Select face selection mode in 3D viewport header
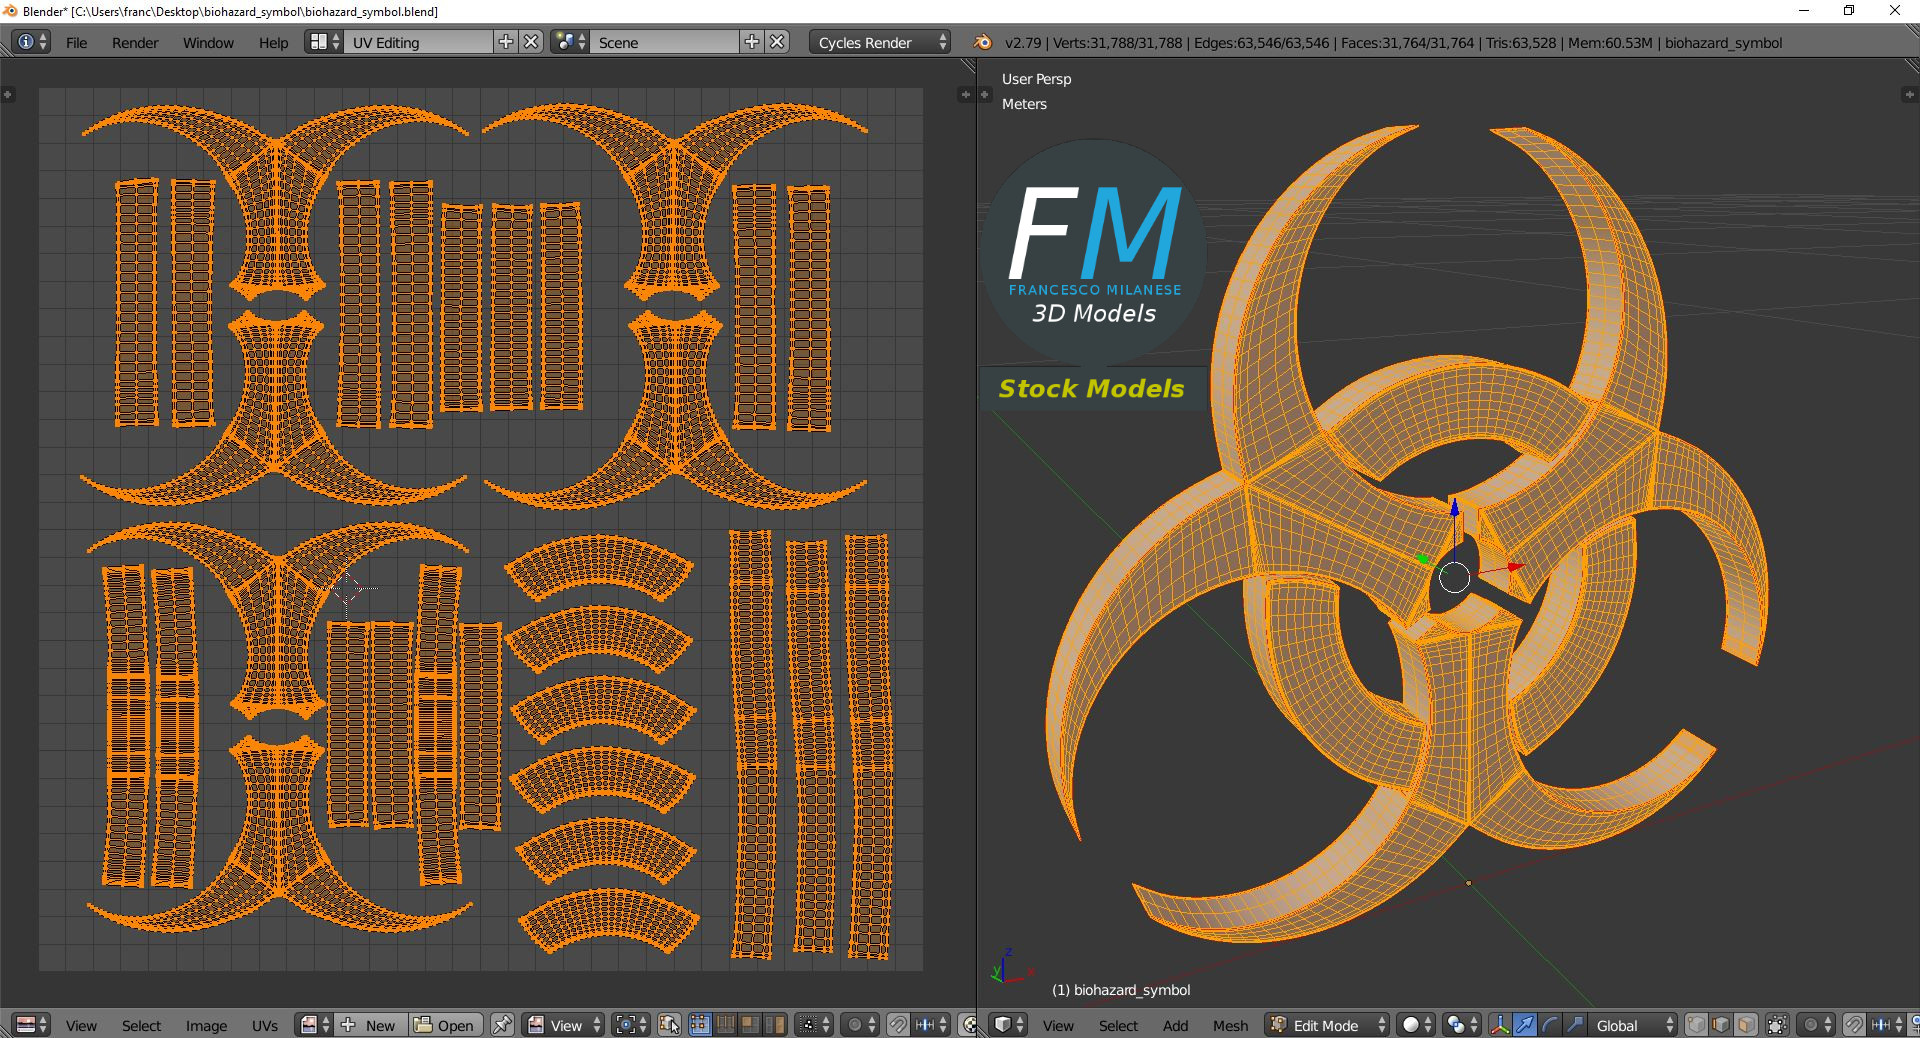Screen dimensions: 1920x1038 pyautogui.click(x=1746, y=1025)
